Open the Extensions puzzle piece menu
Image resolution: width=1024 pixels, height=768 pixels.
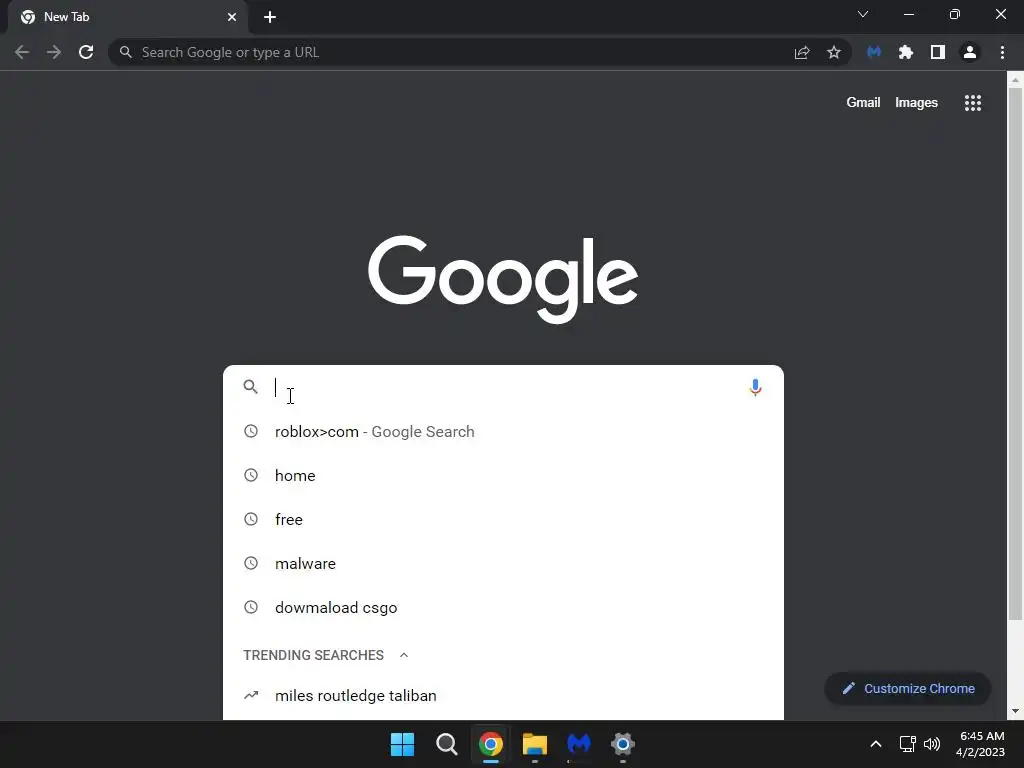pyautogui.click(x=906, y=52)
